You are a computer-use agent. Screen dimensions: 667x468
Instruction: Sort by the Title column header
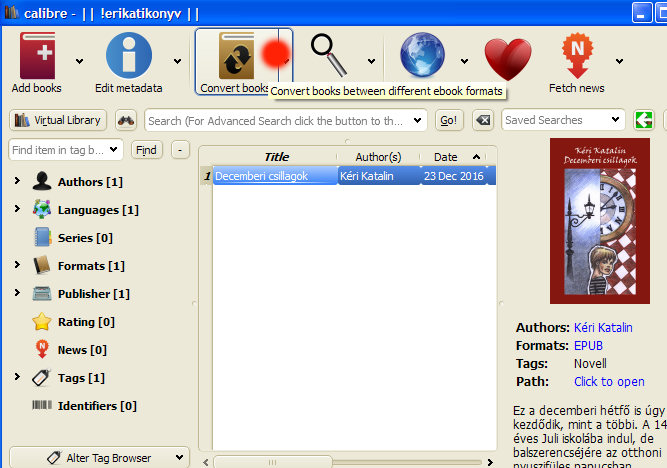click(276, 157)
